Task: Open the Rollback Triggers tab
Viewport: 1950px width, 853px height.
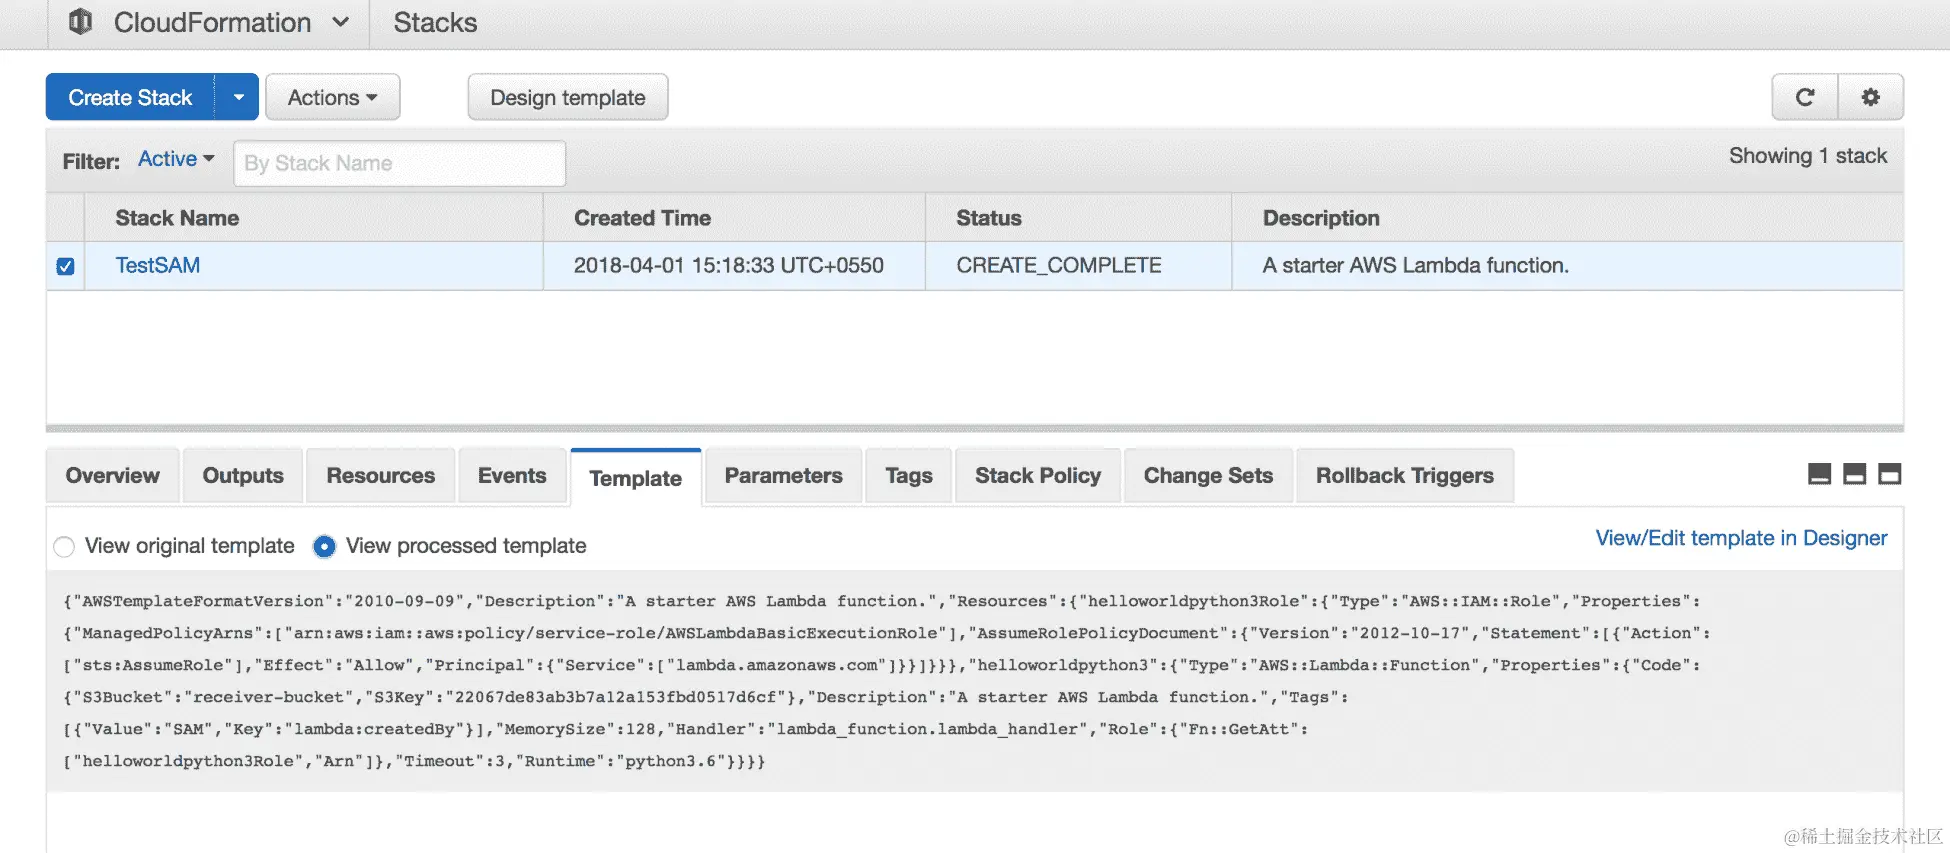Action: (1405, 476)
